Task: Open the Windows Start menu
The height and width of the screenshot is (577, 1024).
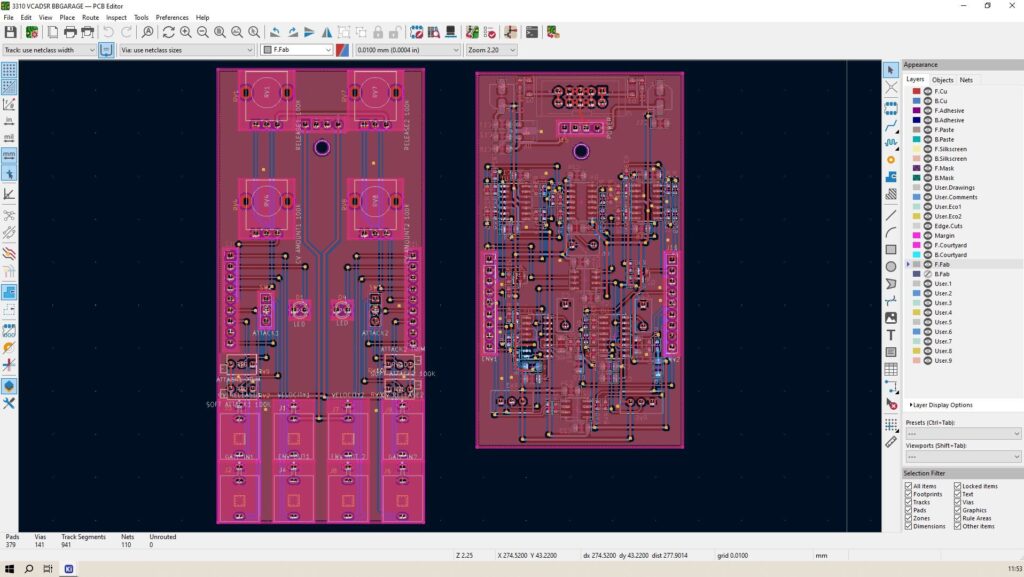Action: point(10,569)
